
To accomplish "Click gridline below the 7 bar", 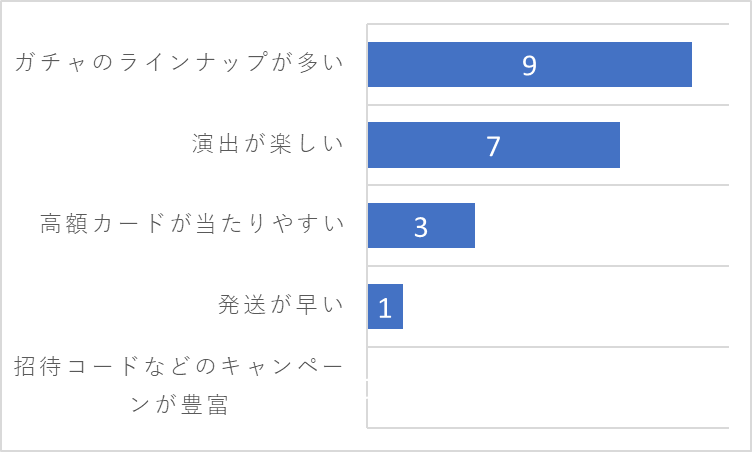I will (548, 185).
